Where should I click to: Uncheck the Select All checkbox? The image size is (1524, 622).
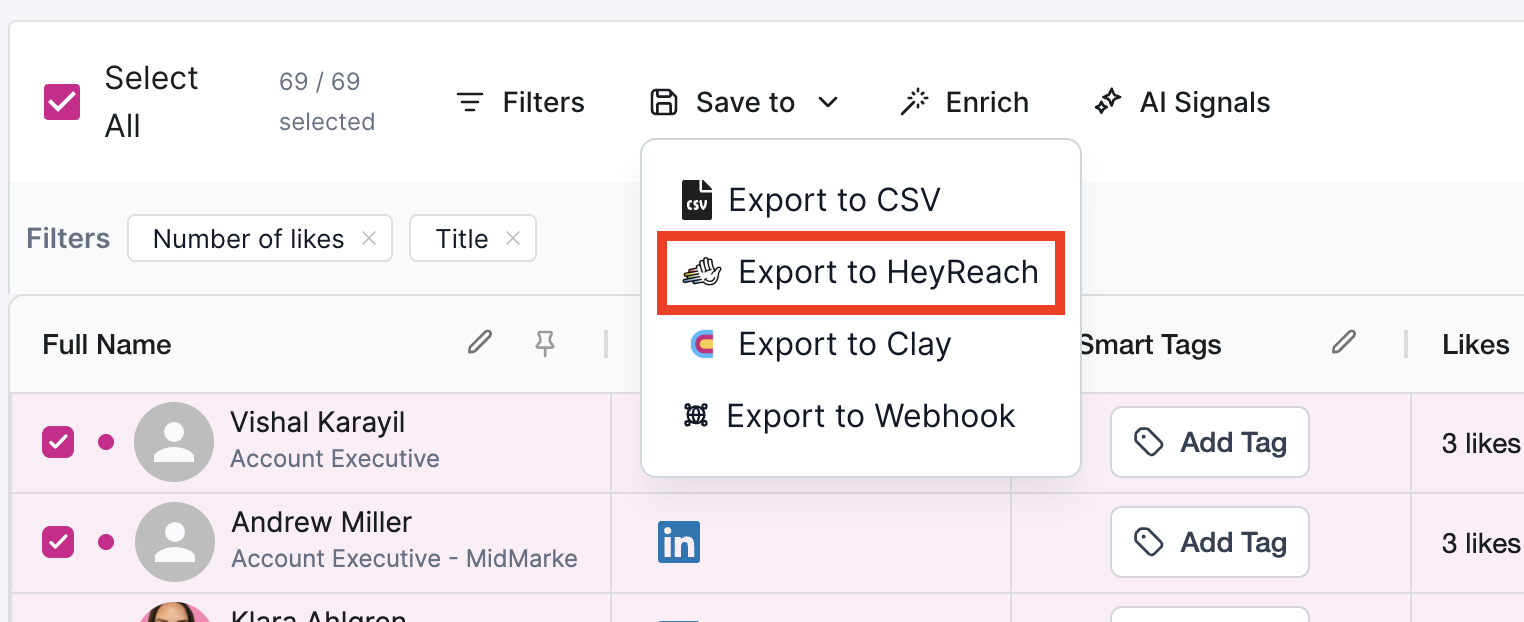click(x=62, y=102)
